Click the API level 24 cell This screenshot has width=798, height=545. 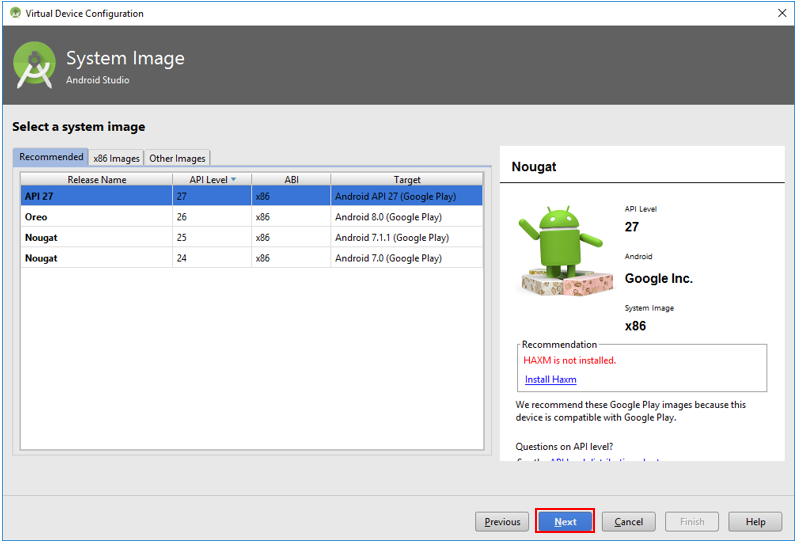(212, 258)
